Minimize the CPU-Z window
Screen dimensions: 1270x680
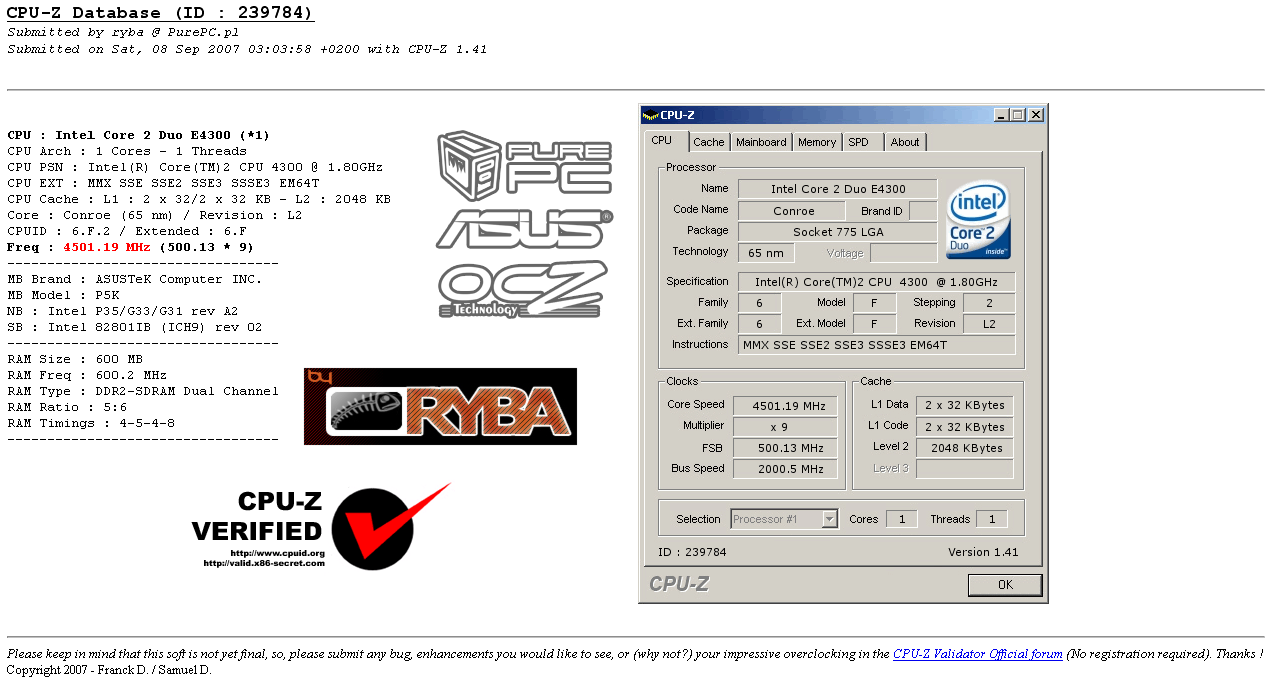pos(1001,115)
